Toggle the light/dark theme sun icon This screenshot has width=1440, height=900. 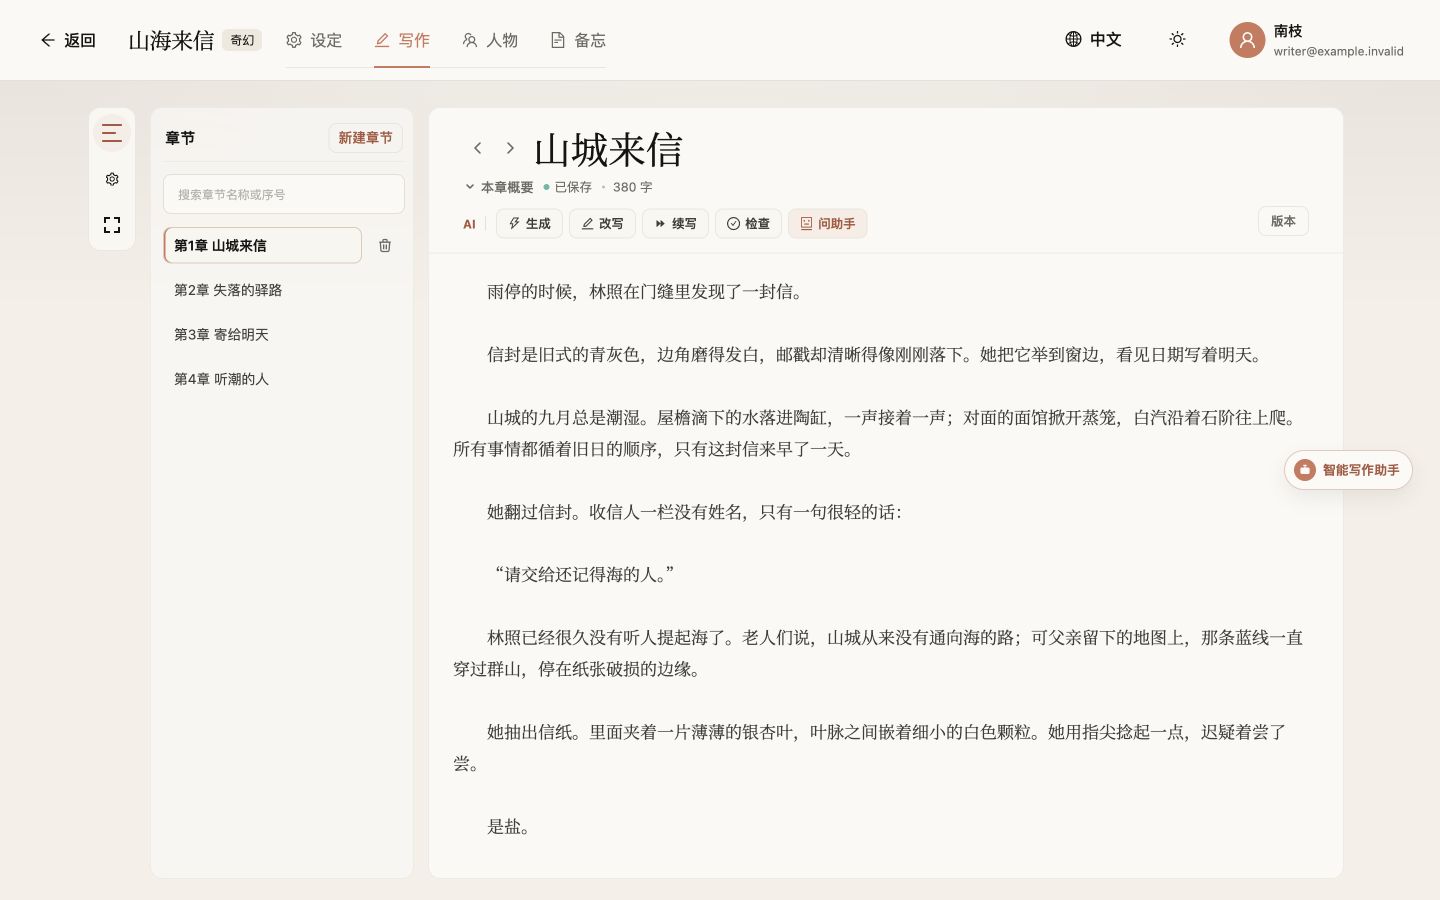1177,39
